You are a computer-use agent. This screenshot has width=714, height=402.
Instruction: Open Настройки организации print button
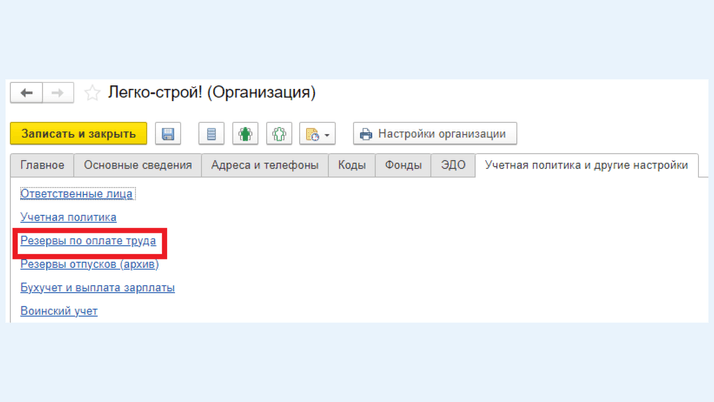click(x=435, y=134)
